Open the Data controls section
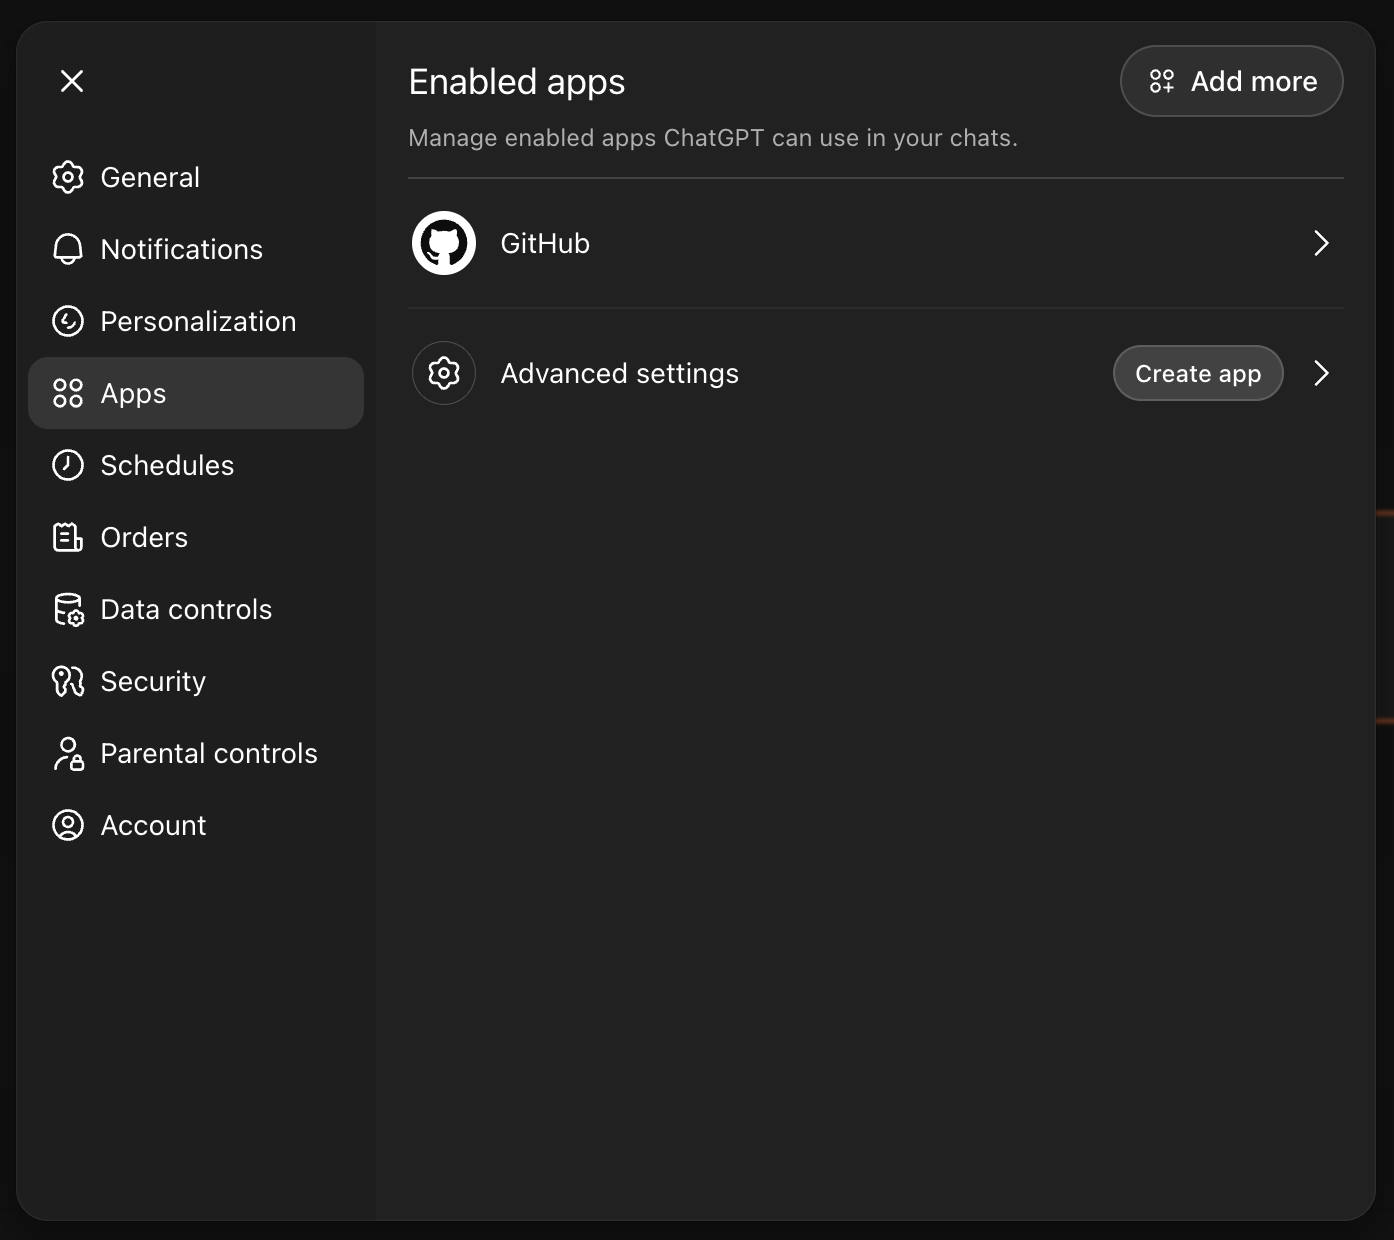 click(186, 609)
